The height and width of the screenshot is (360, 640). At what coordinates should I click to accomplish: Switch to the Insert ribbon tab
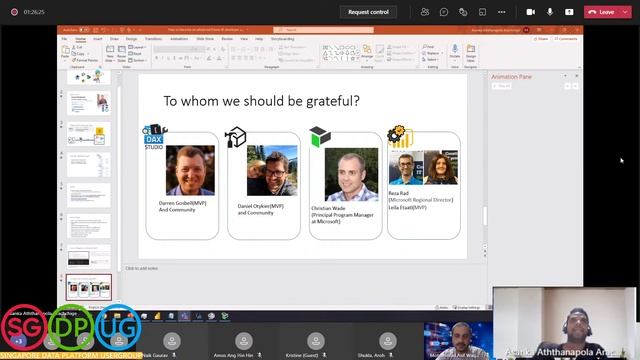tap(98, 39)
